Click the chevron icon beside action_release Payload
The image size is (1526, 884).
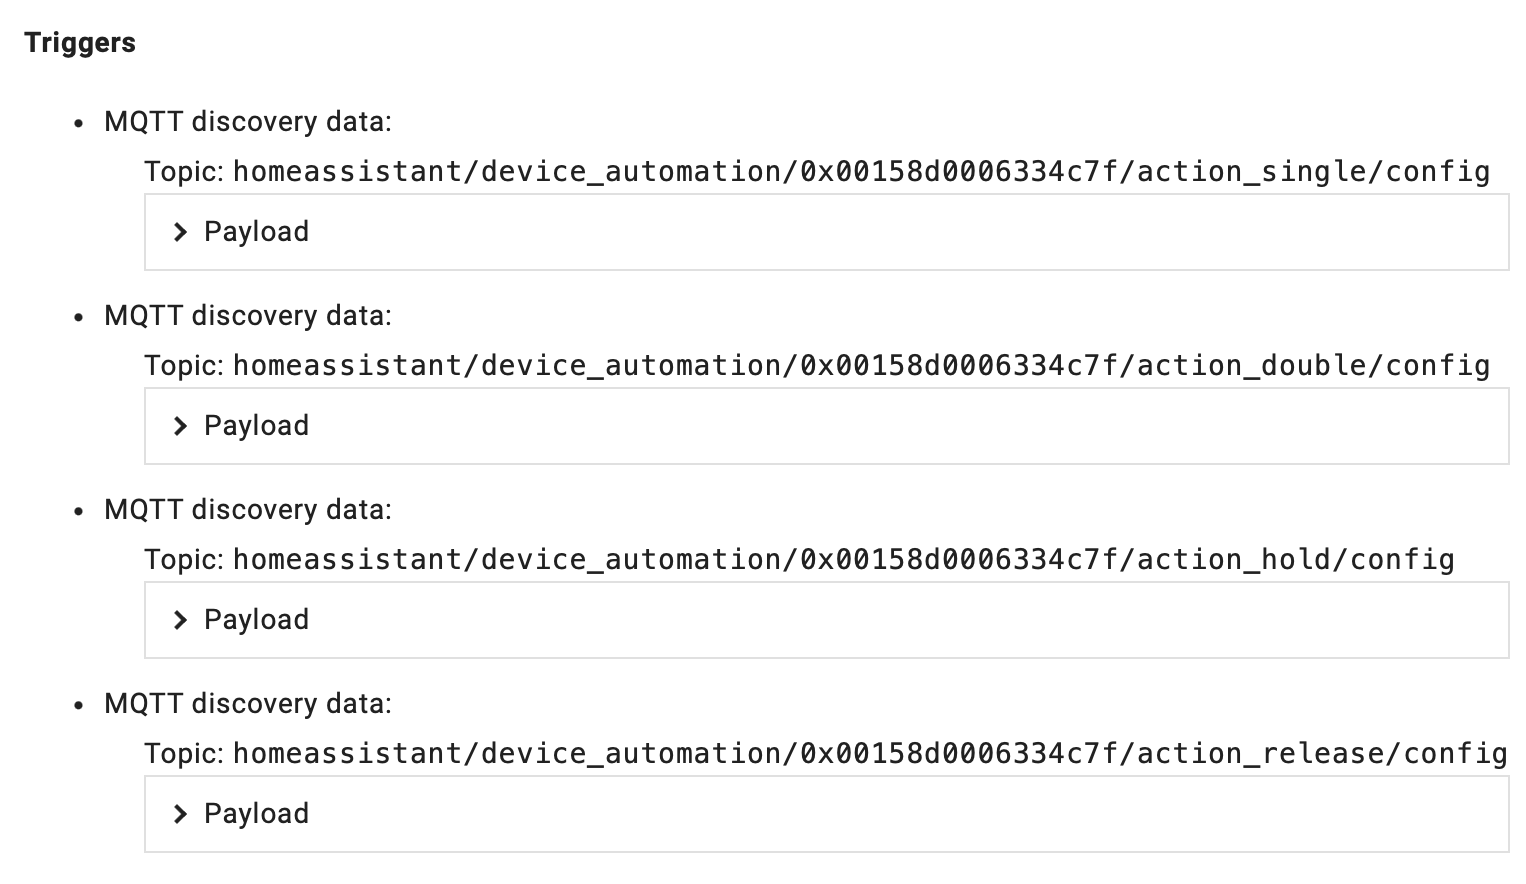tap(180, 814)
